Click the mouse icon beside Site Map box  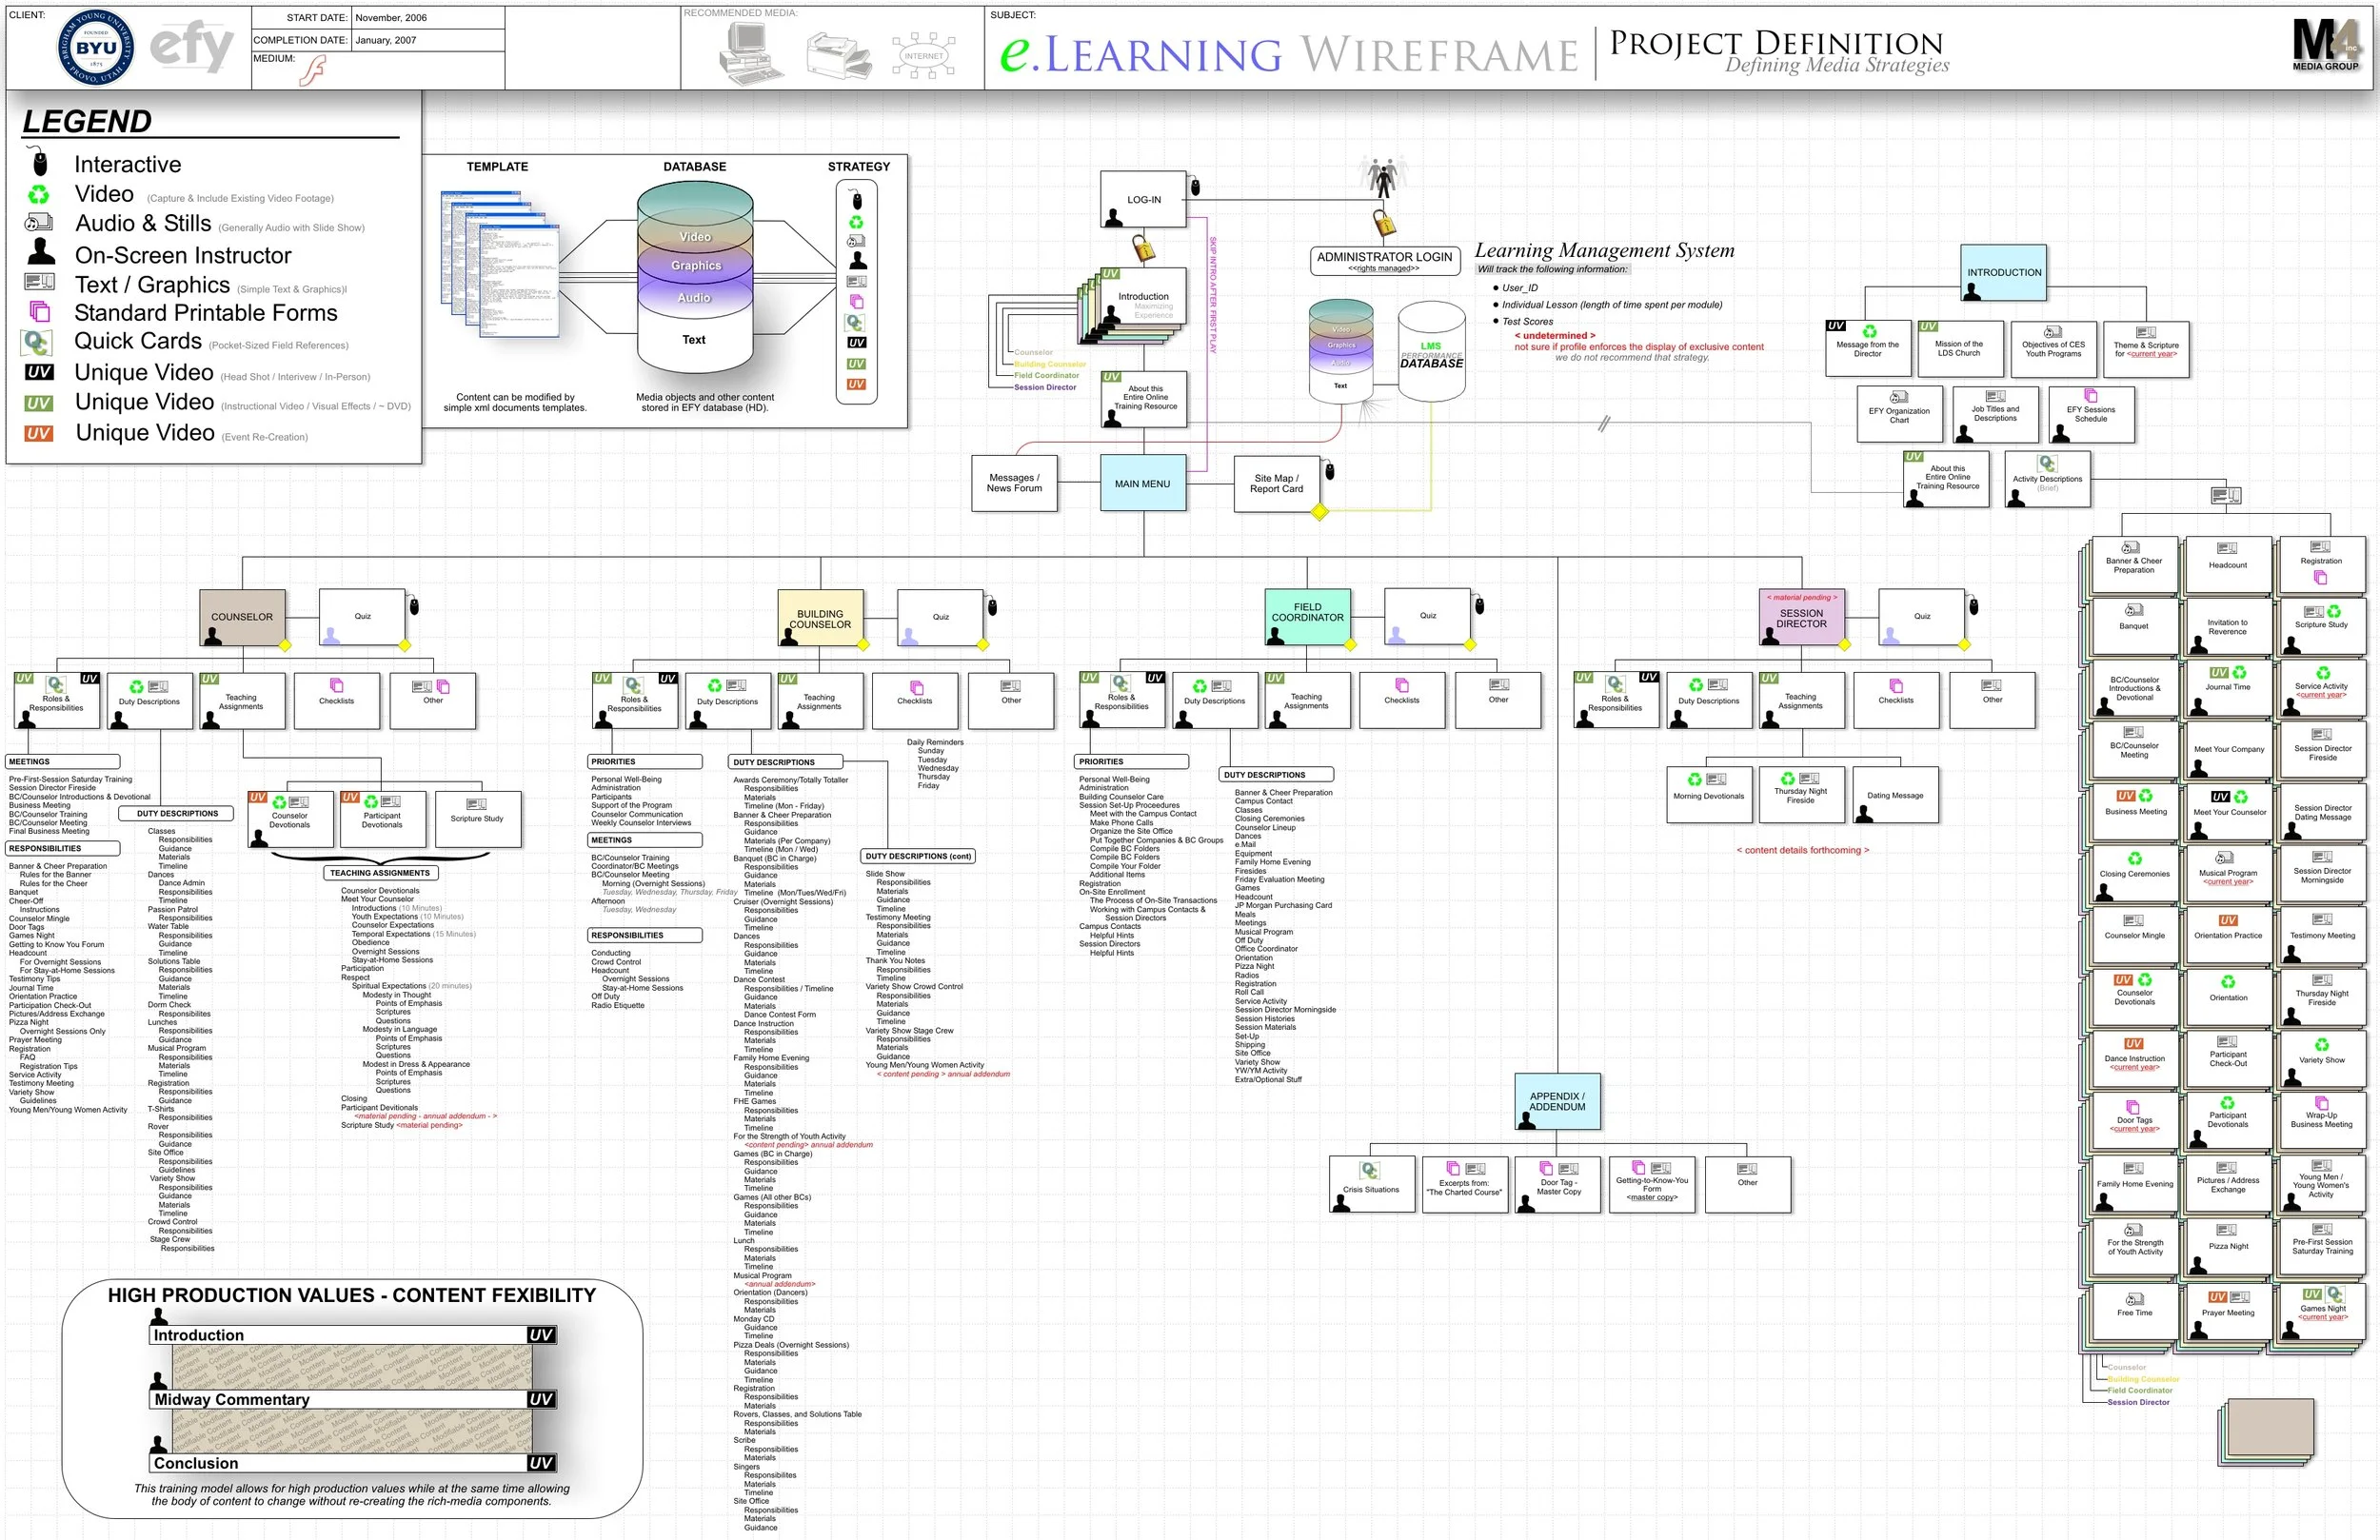click(x=1329, y=471)
